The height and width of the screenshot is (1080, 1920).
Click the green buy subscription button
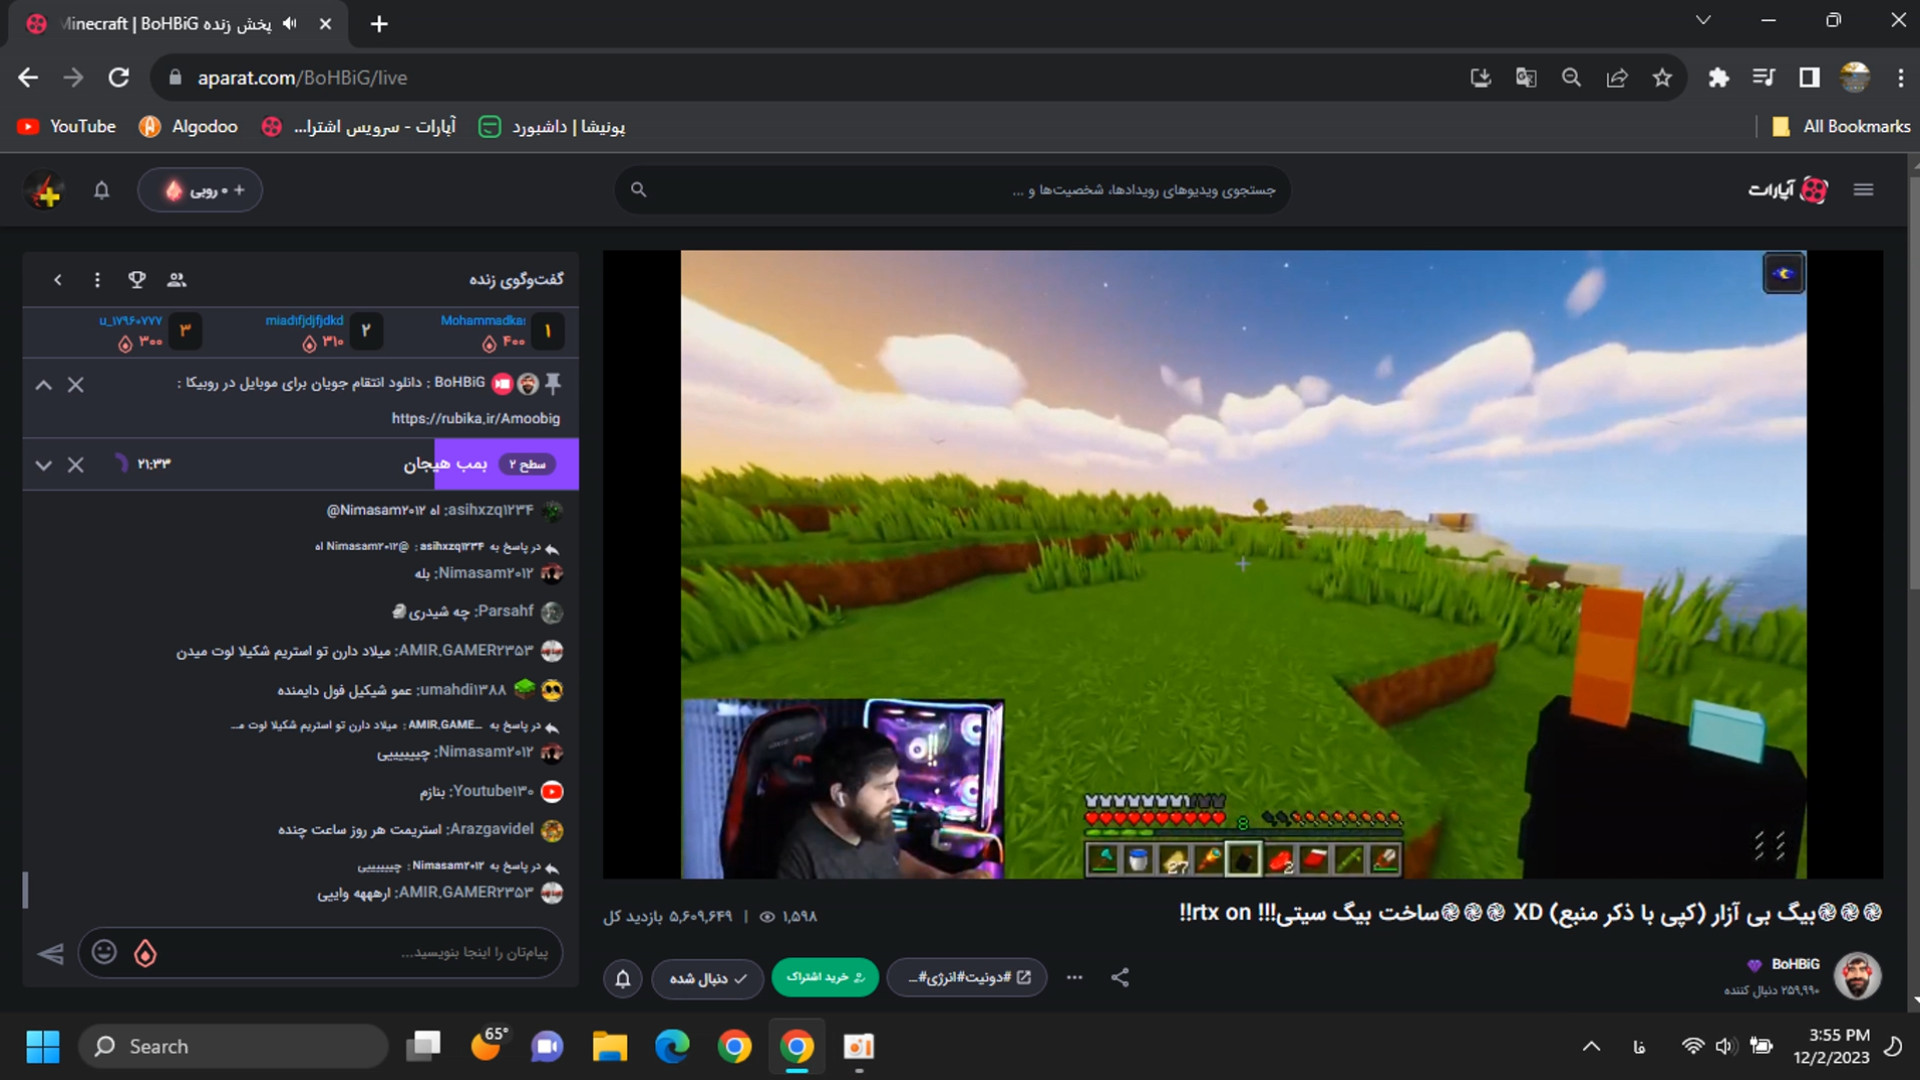[x=825, y=977]
